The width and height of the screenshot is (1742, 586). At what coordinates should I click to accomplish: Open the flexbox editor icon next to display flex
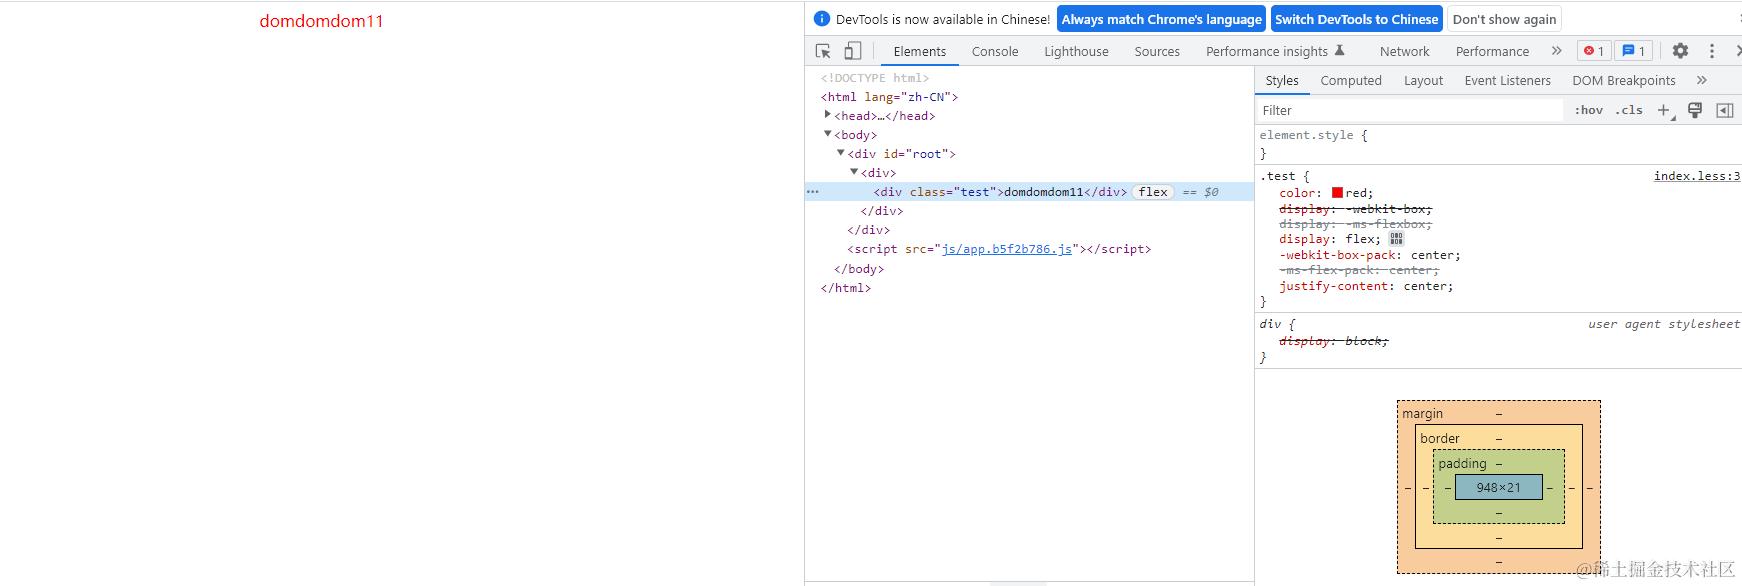1397,239
